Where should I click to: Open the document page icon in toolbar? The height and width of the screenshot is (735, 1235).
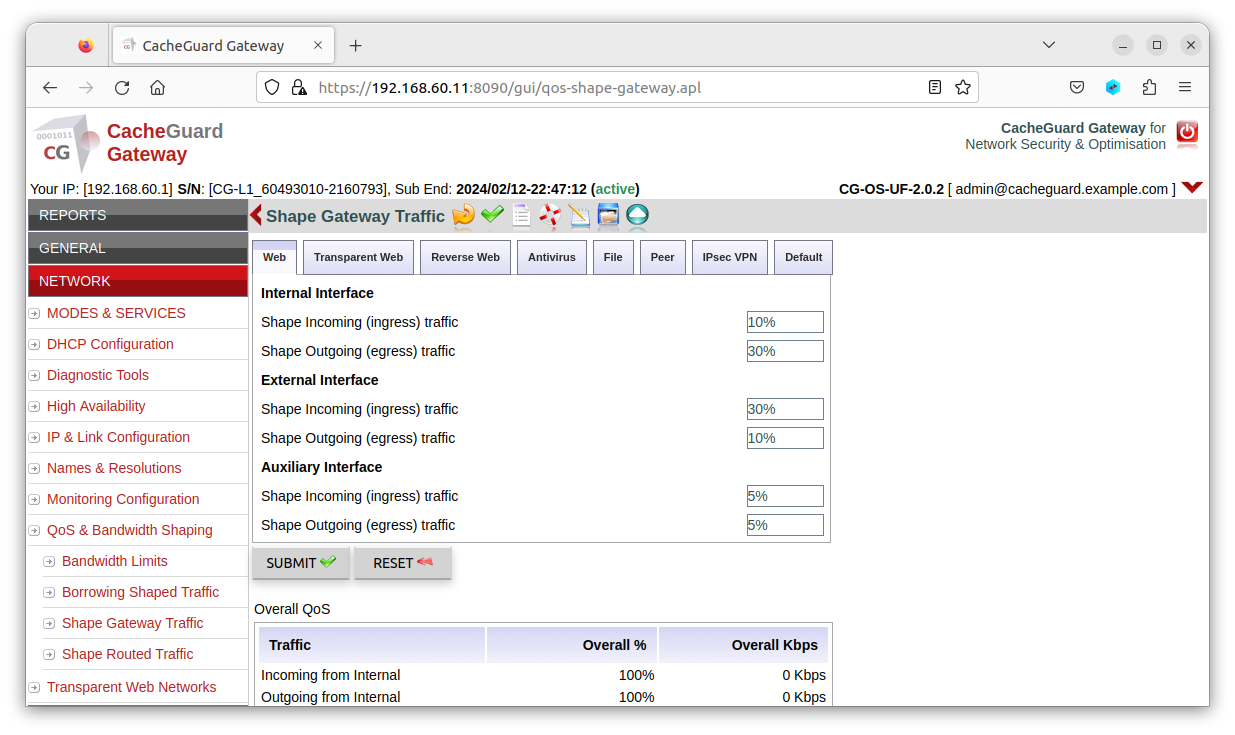click(521, 215)
